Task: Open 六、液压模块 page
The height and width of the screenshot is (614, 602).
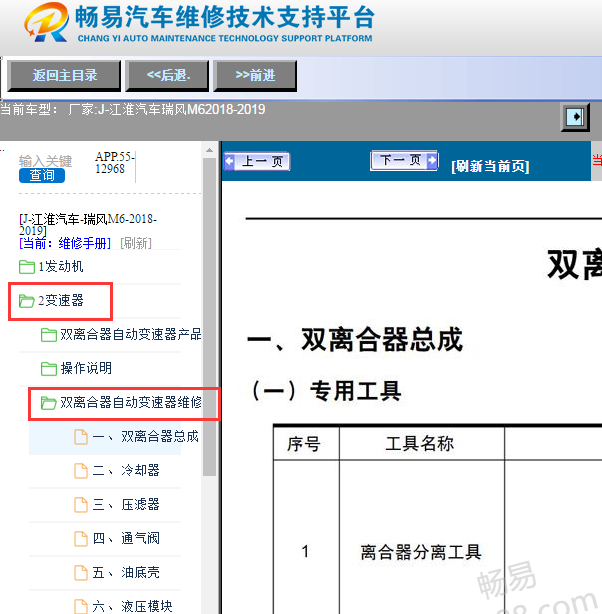Action: coord(132,607)
